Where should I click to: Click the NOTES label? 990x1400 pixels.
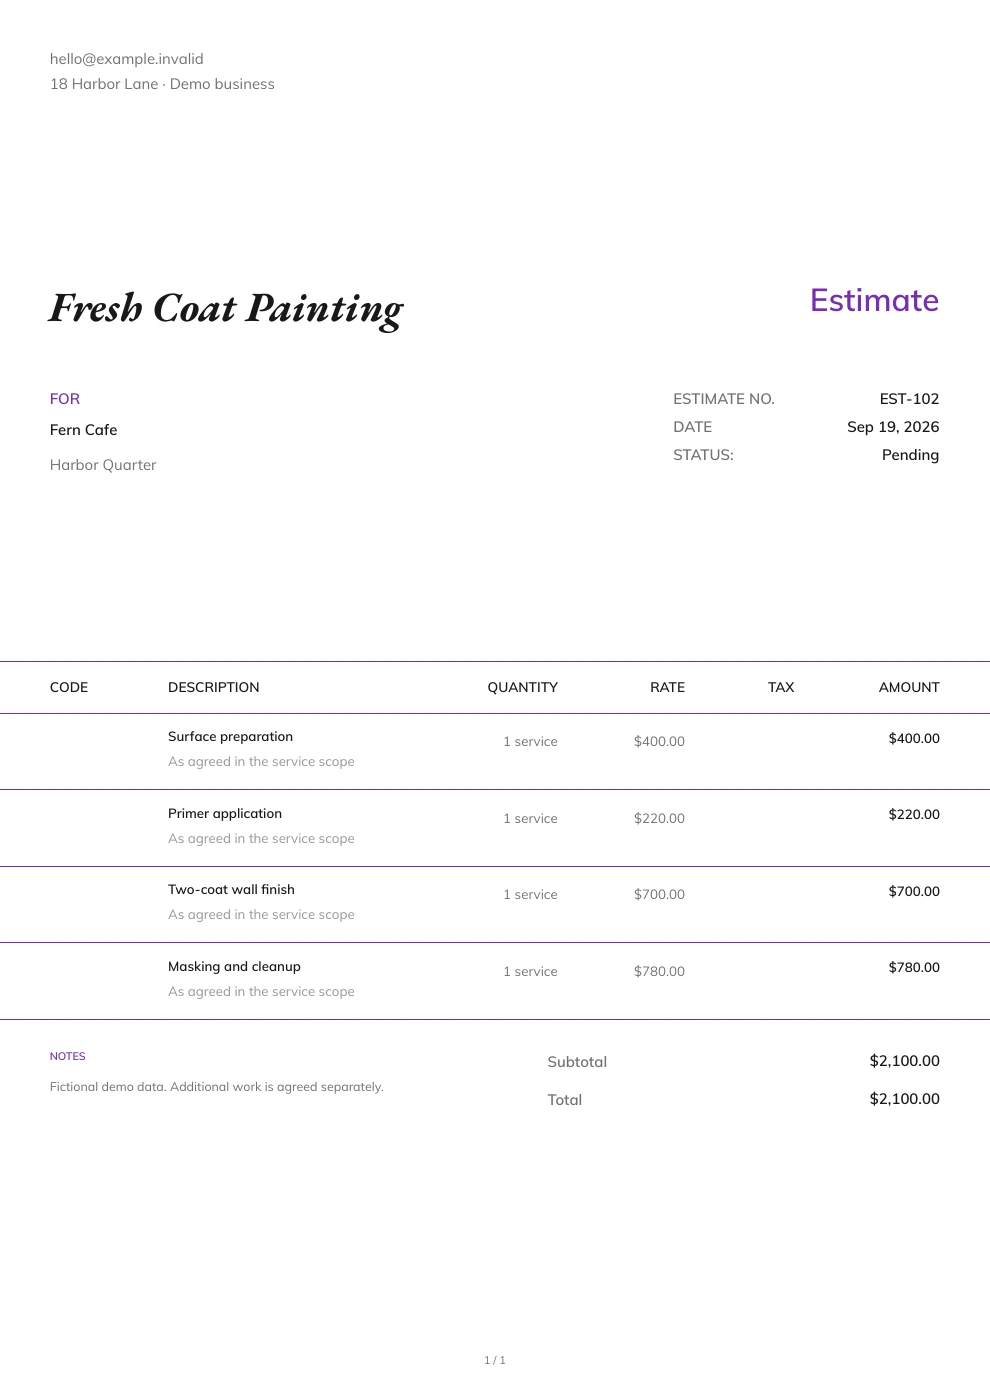click(x=68, y=1056)
